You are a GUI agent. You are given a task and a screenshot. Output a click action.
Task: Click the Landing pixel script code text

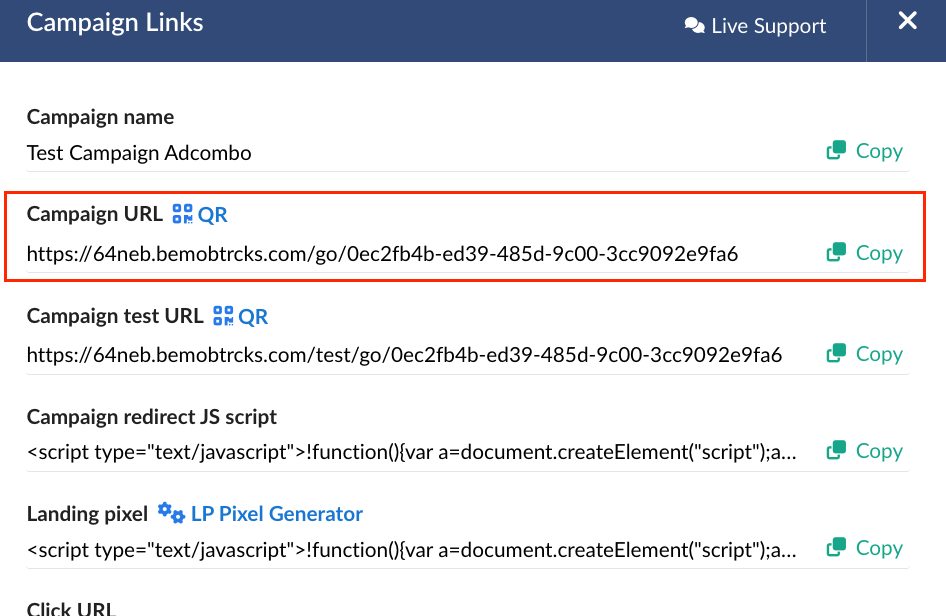(x=412, y=549)
